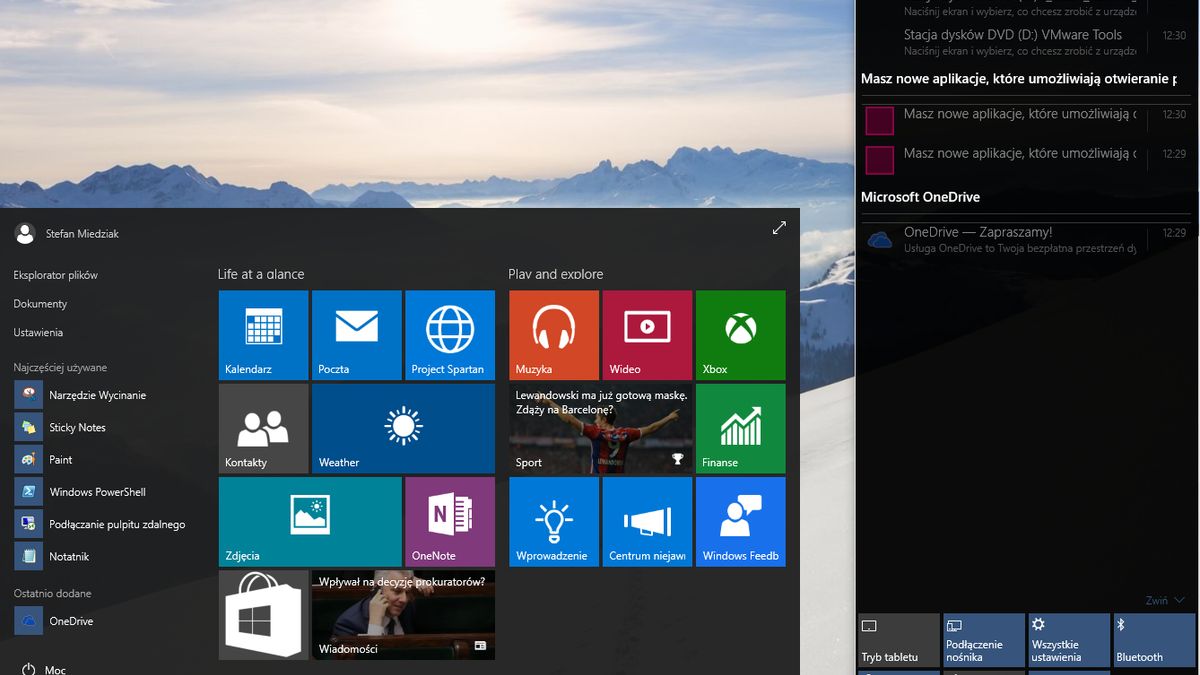Screen dimensions: 1200x675
Task: Open the Store tile with shopping bag
Action: [x=263, y=615]
